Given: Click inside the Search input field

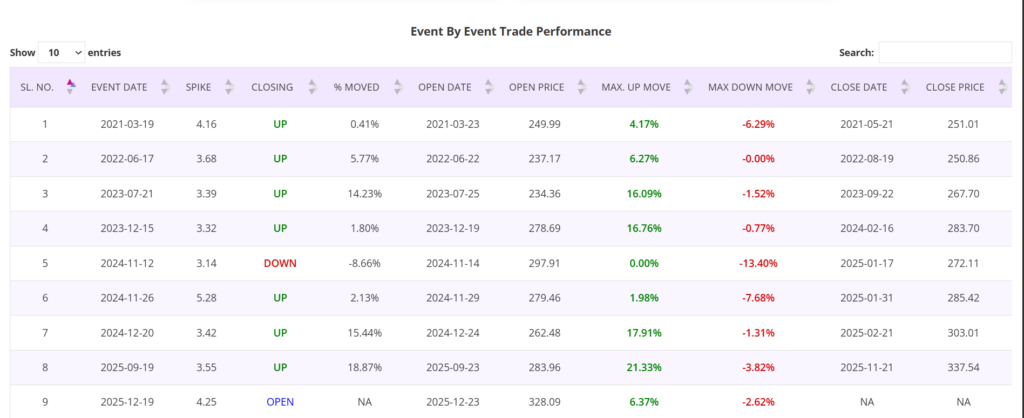Looking at the screenshot, I should [x=944, y=52].
